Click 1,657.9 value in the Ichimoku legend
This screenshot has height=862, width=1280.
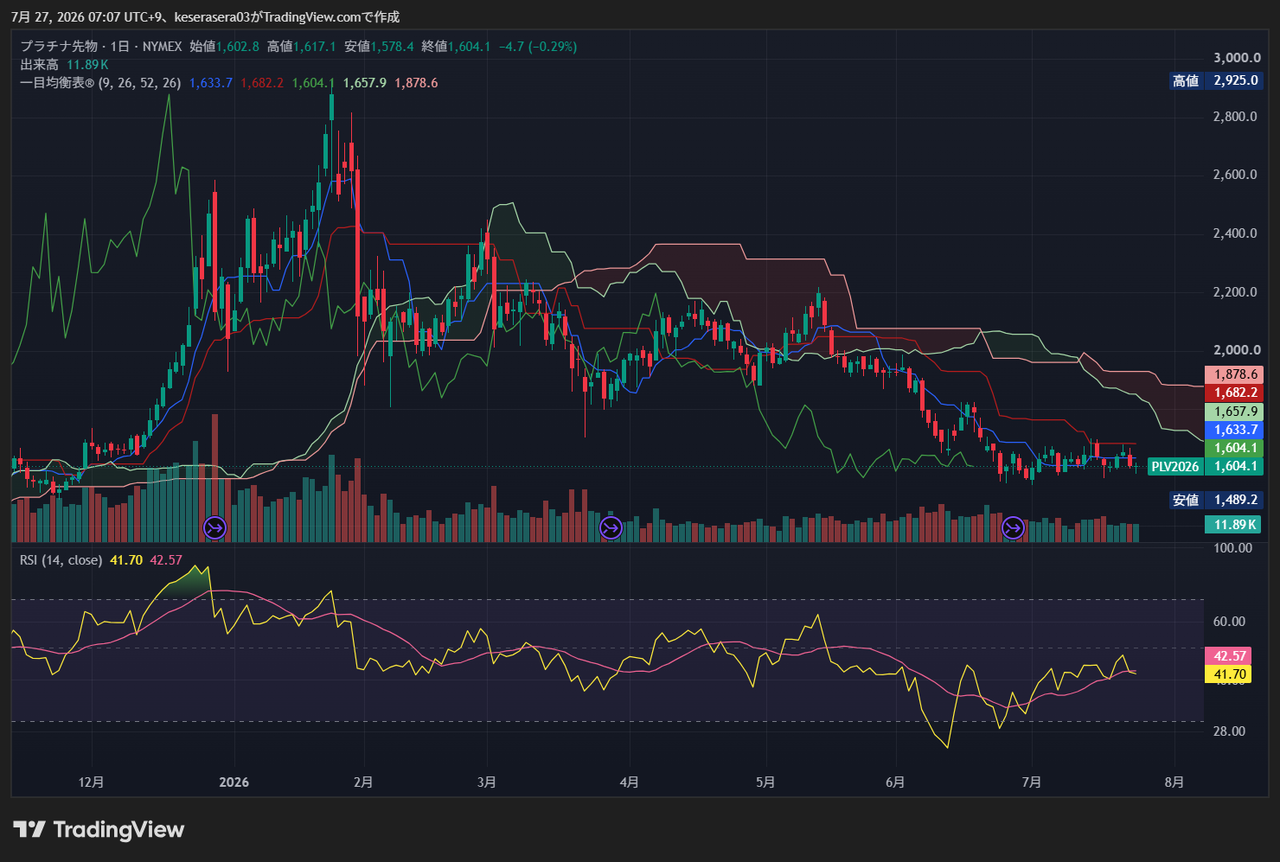[364, 82]
